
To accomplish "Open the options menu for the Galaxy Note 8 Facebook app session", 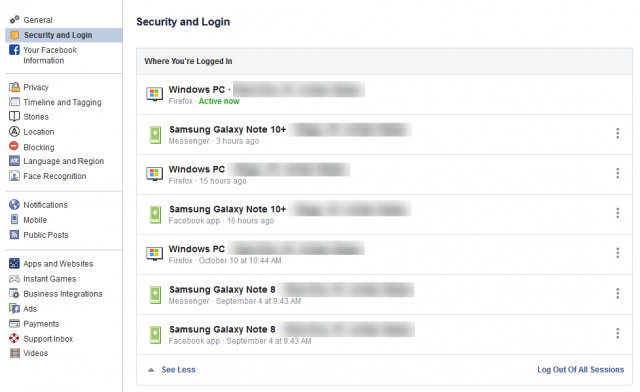I will pos(618,333).
